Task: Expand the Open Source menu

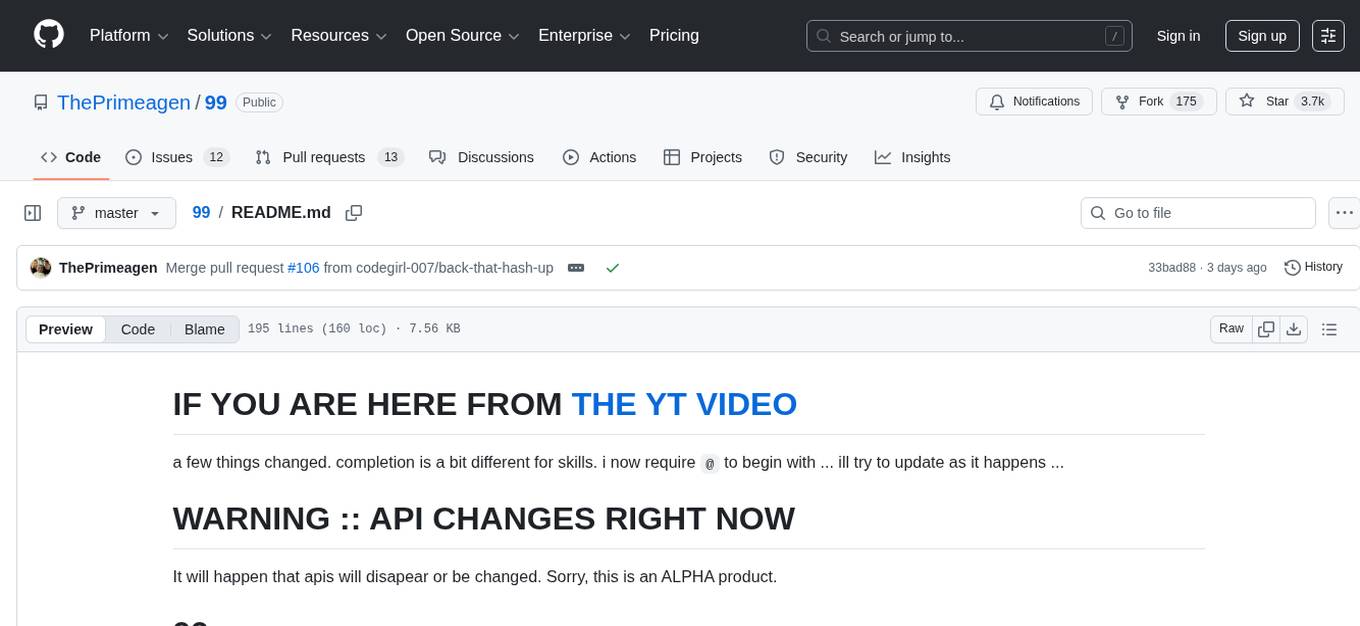Action: (x=462, y=36)
